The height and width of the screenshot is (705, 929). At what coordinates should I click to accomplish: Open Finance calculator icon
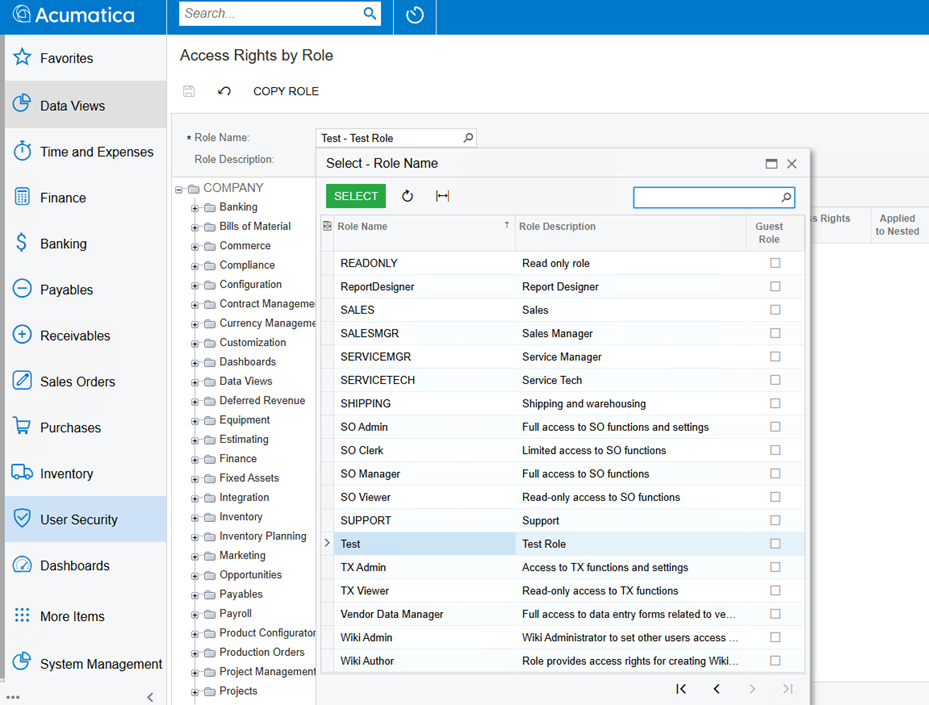[x=22, y=196]
